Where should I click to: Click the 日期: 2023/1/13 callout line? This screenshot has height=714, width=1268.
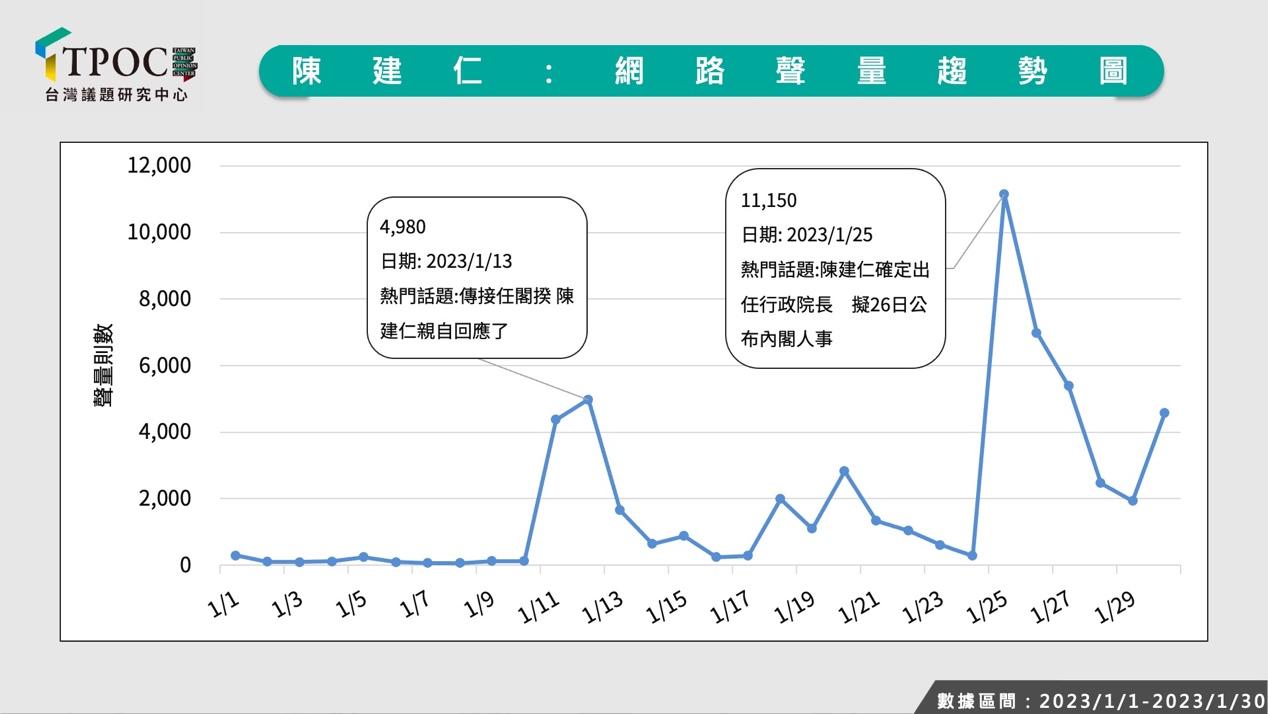[x=446, y=261]
